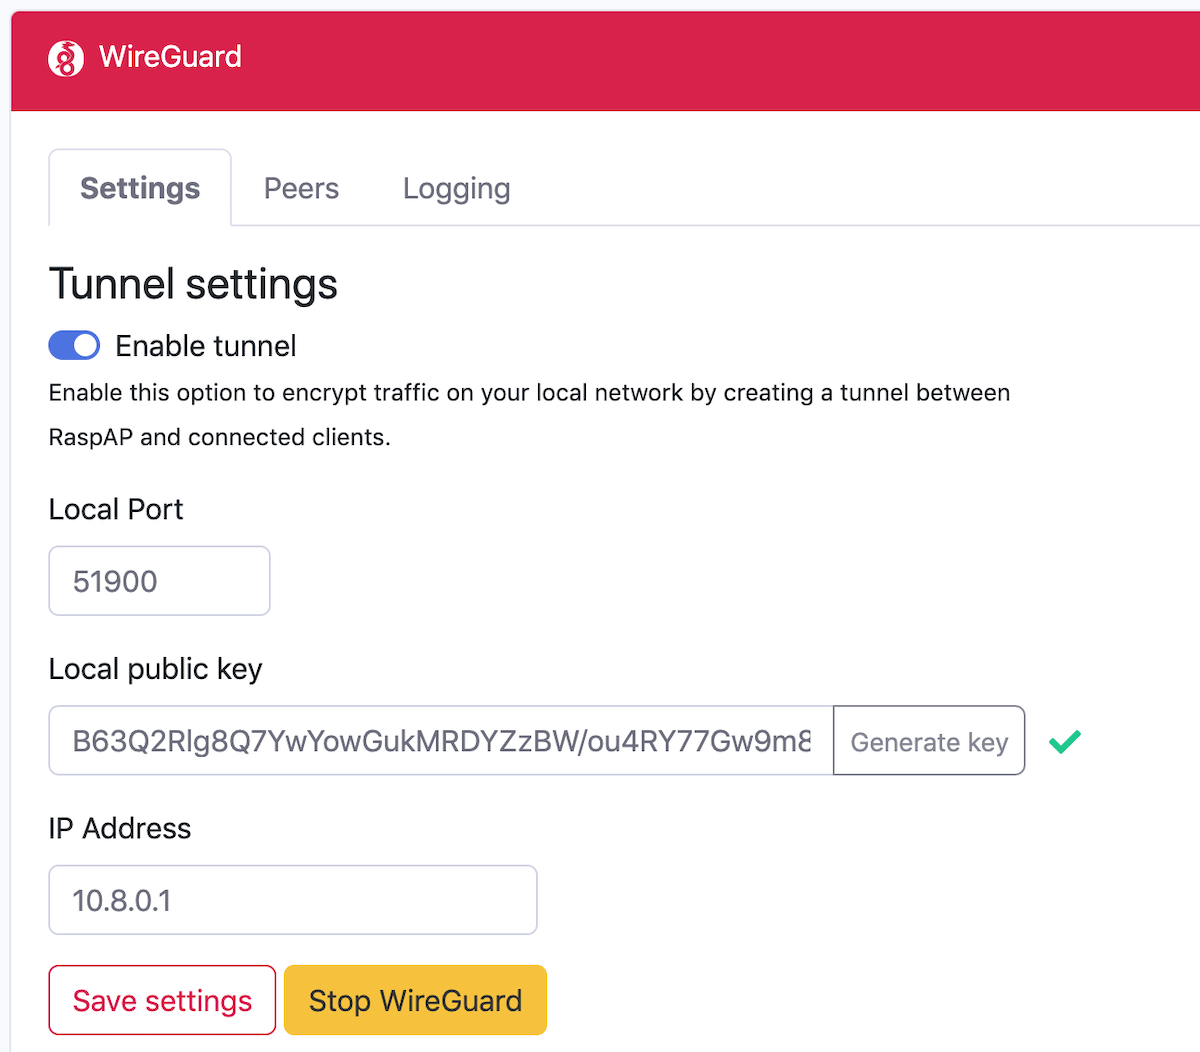This screenshot has height=1052, width=1200.
Task: Switch to the Peers tab
Action: (x=300, y=188)
